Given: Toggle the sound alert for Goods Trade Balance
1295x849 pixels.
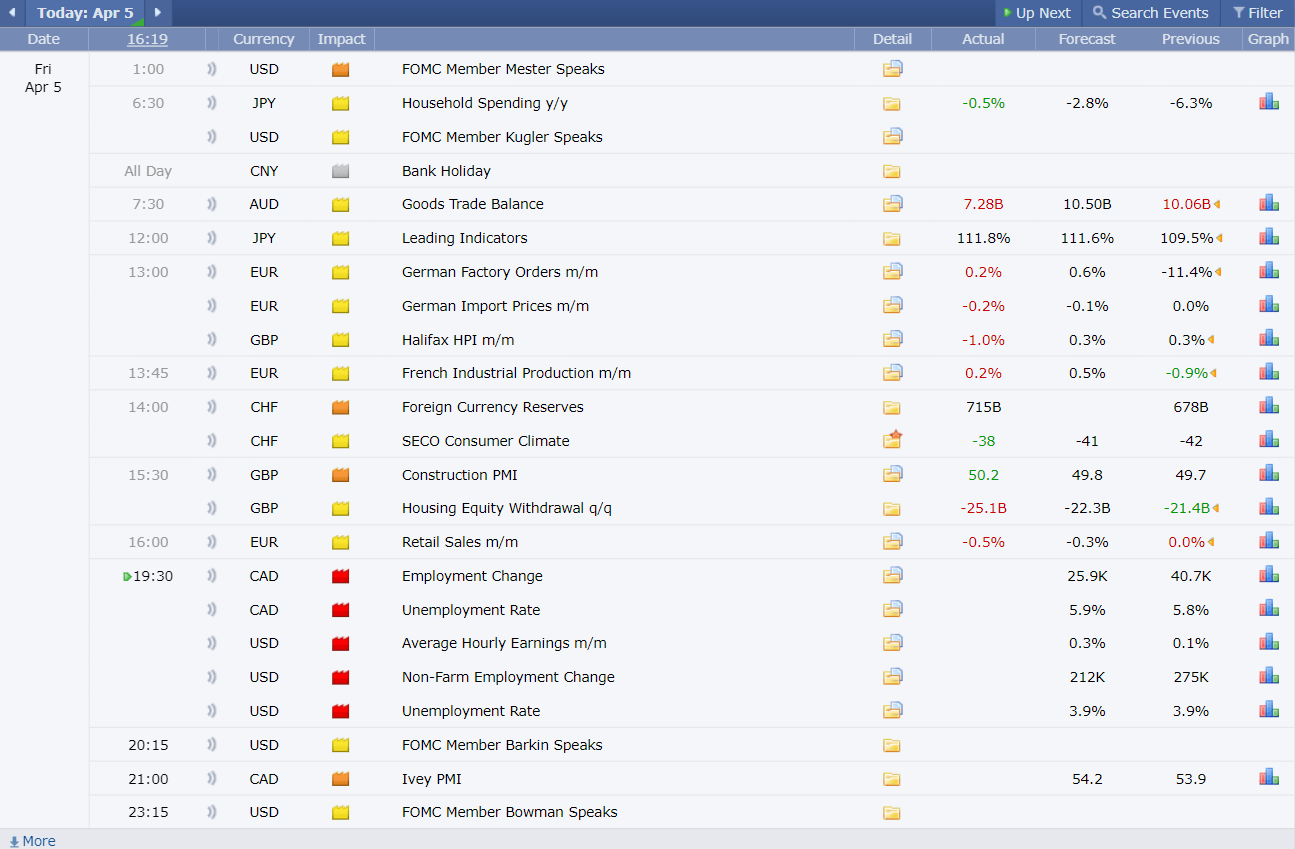Looking at the screenshot, I should (x=212, y=204).
